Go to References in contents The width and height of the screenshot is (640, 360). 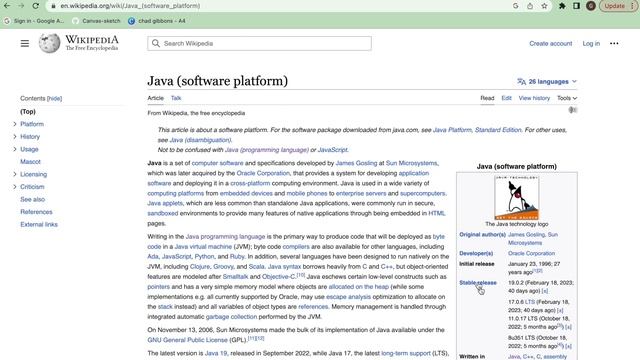click(36, 212)
